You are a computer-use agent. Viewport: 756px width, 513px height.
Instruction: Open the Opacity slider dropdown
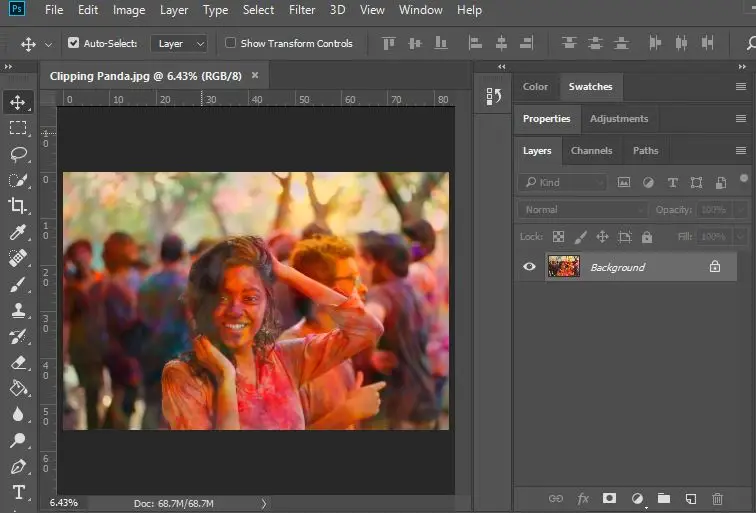[740, 210]
